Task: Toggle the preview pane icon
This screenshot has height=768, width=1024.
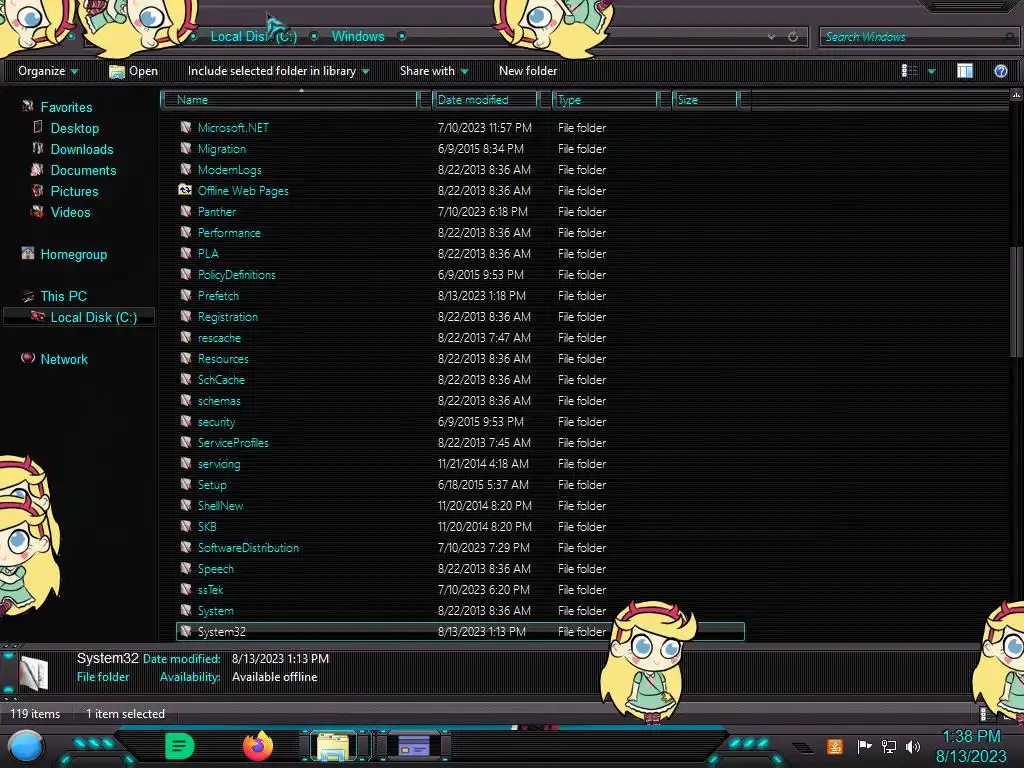Action: pos(965,71)
